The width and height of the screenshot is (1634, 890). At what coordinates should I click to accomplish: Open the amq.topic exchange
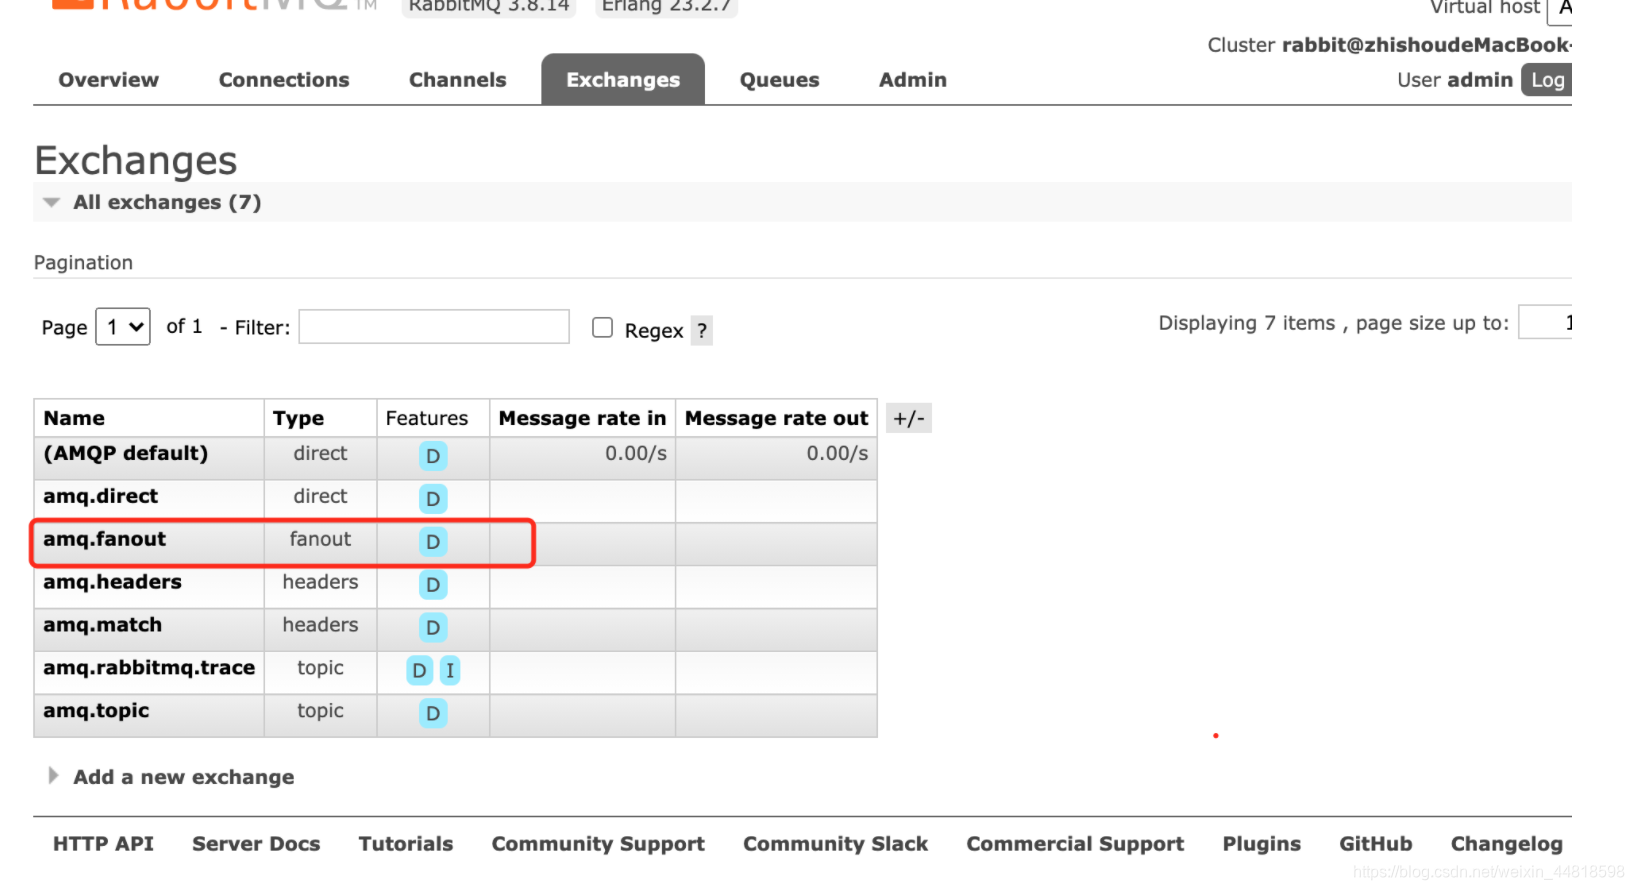tap(96, 711)
